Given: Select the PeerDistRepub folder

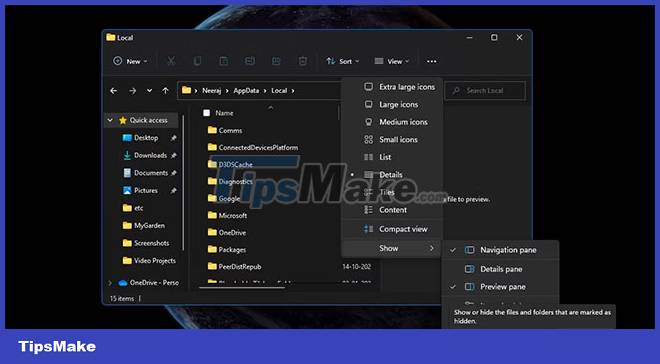Looking at the screenshot, I should point(240,267).
